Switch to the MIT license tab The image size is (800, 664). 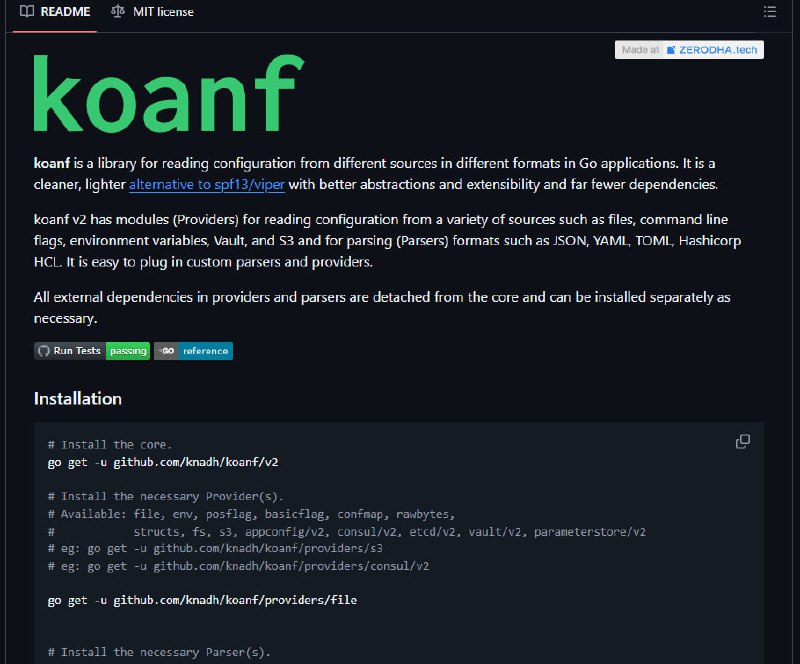(x=153, y=12)
